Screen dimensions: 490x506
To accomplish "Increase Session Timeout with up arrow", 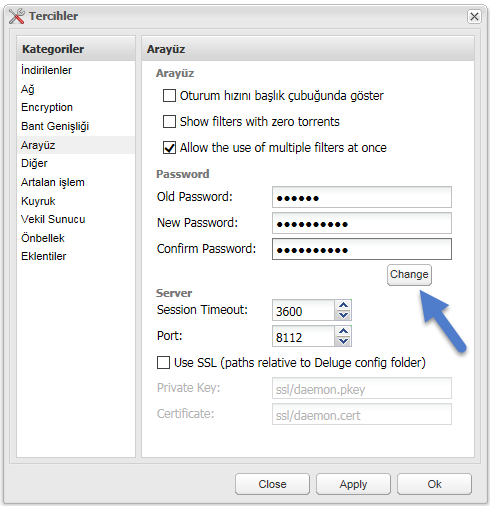I will (x=343, y=305).
